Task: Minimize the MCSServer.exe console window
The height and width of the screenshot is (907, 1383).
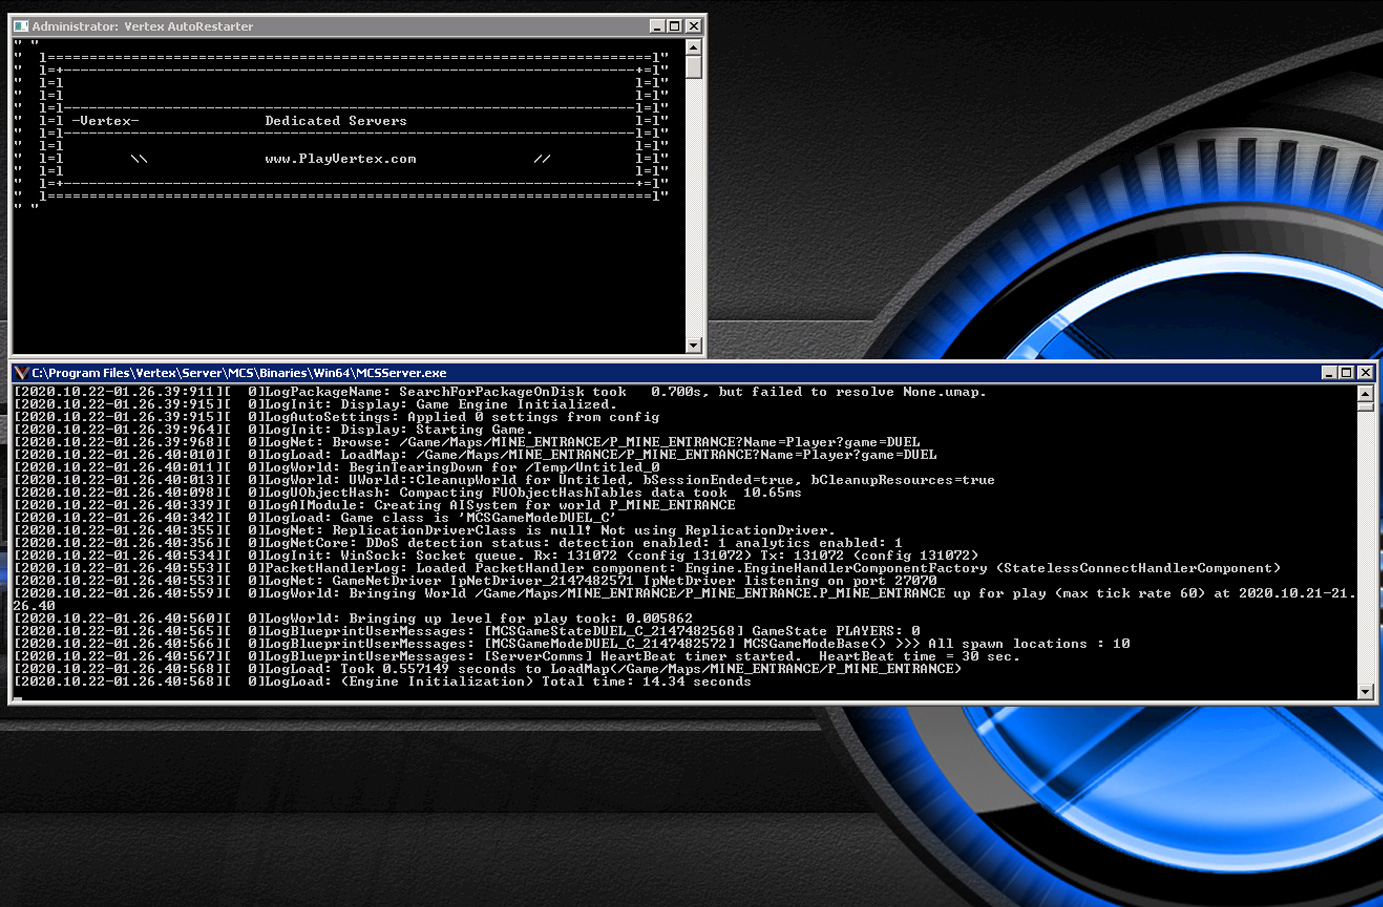Action: 1329,373
